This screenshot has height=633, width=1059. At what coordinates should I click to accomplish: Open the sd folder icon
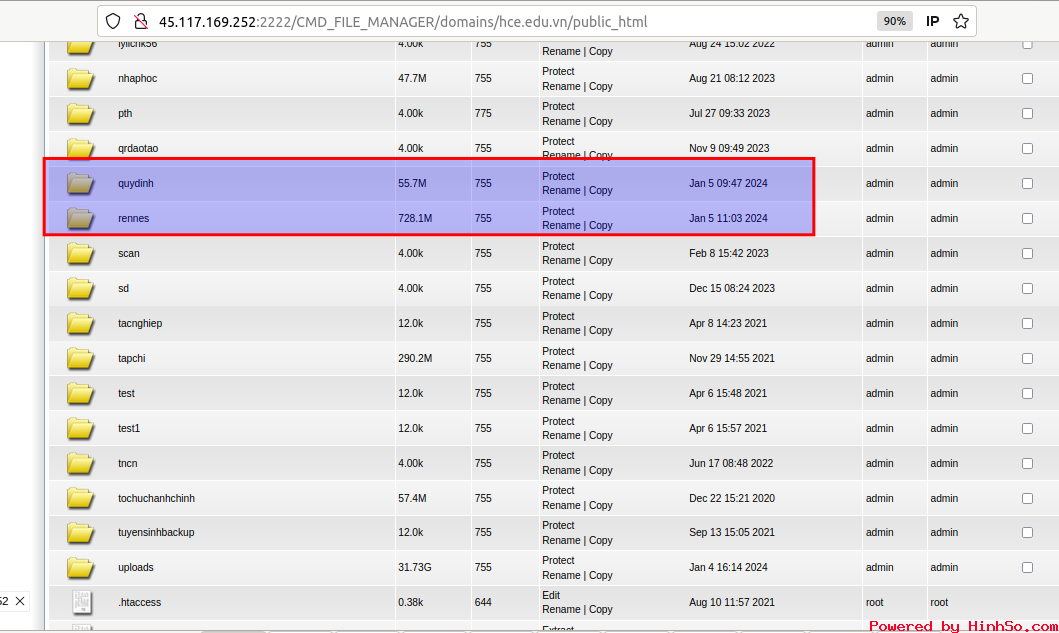[x=80, y=288]
